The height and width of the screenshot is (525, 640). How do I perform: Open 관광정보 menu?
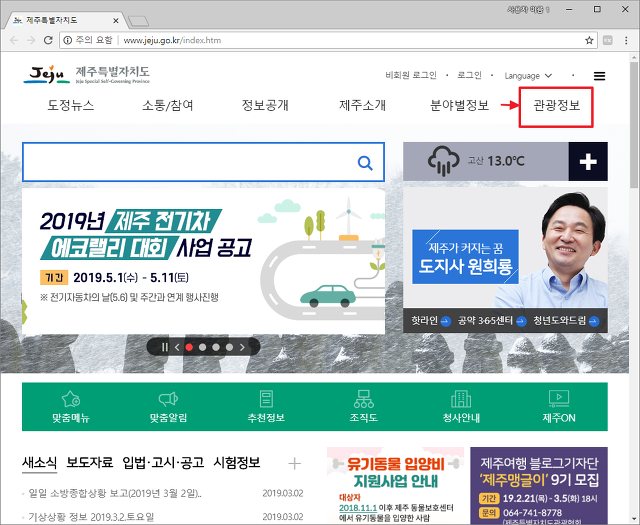click(557, 105)
